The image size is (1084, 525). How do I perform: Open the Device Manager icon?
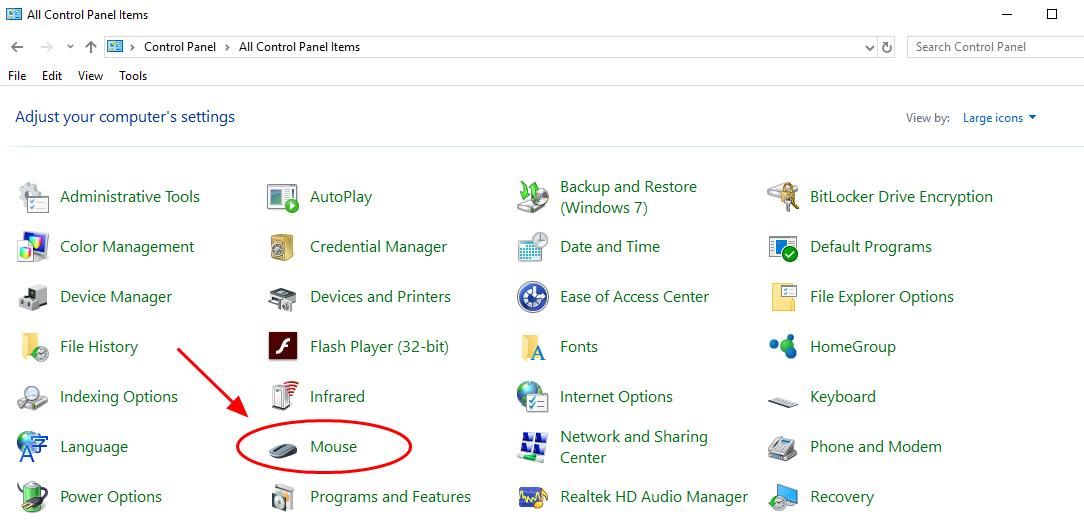pyautogui.click(x=32, y=297)
